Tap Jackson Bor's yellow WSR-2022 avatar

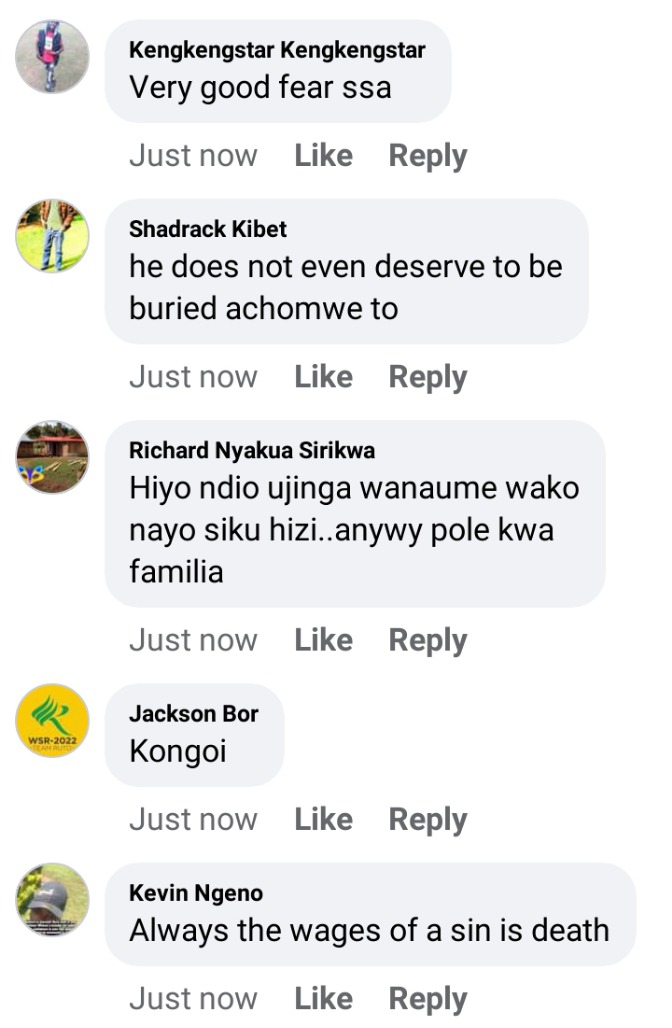point(52,721)
